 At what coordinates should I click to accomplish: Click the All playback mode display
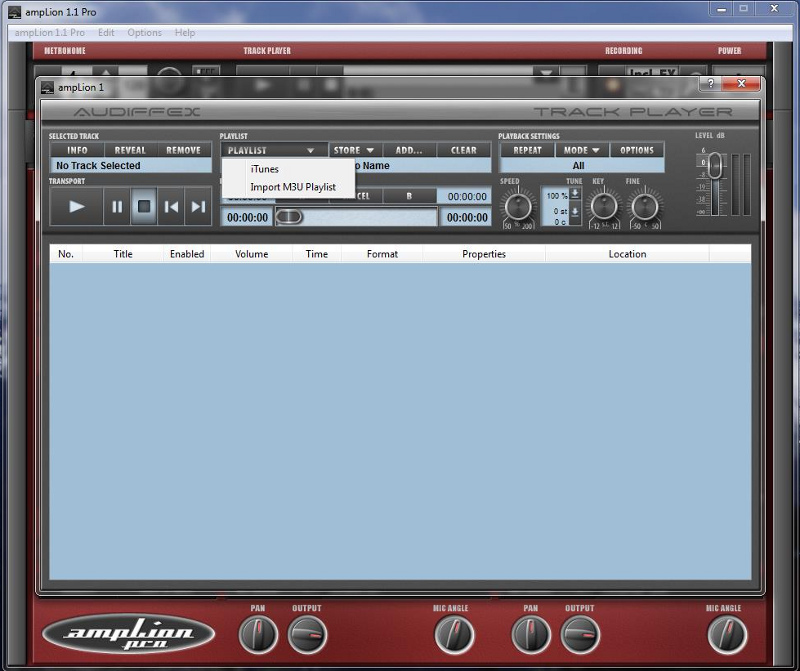point(582,165)
